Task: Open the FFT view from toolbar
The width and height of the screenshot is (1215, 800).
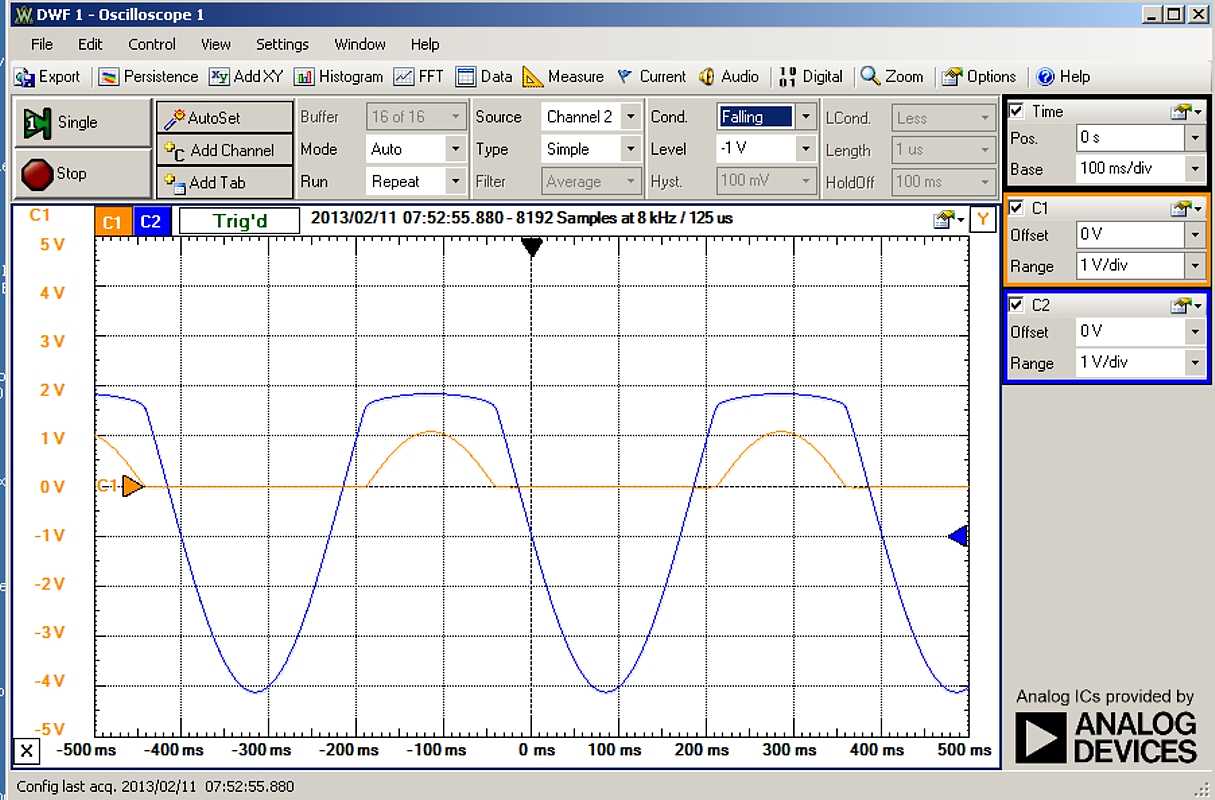Action: [x=418, y=76]
